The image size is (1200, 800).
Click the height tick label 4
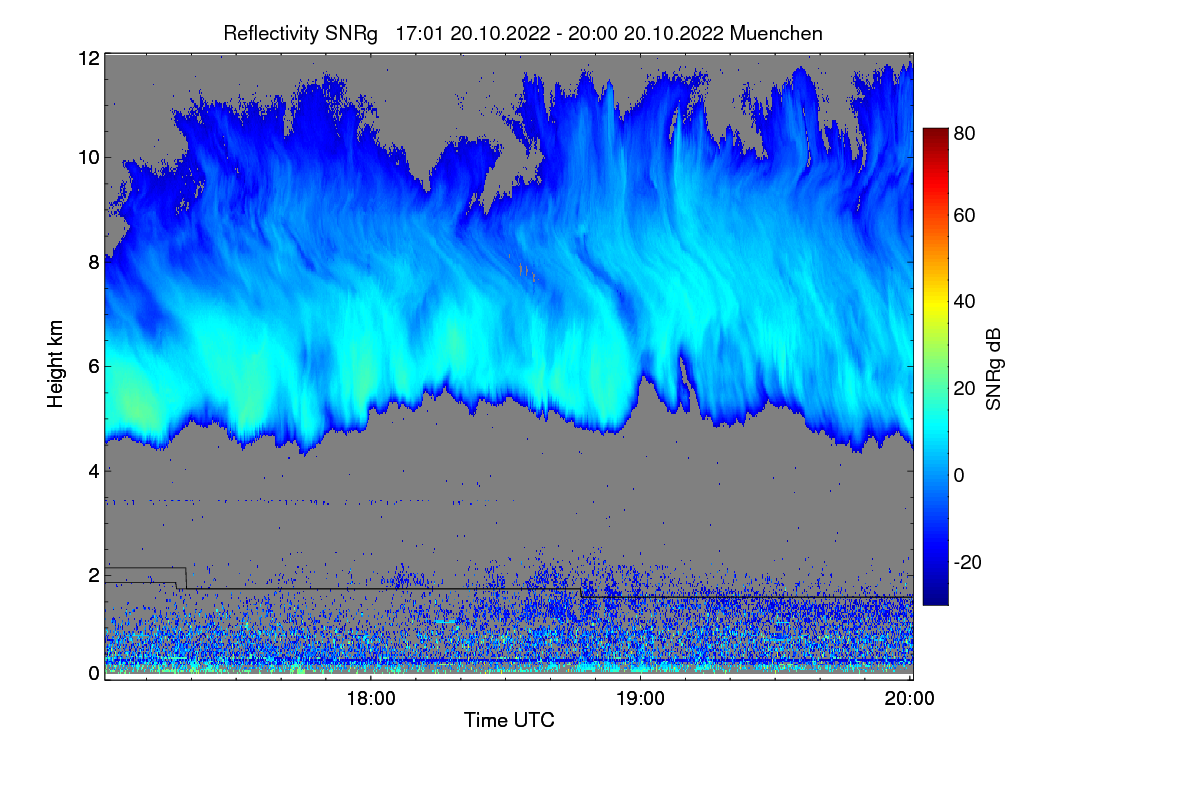click(x=94, y=470)
